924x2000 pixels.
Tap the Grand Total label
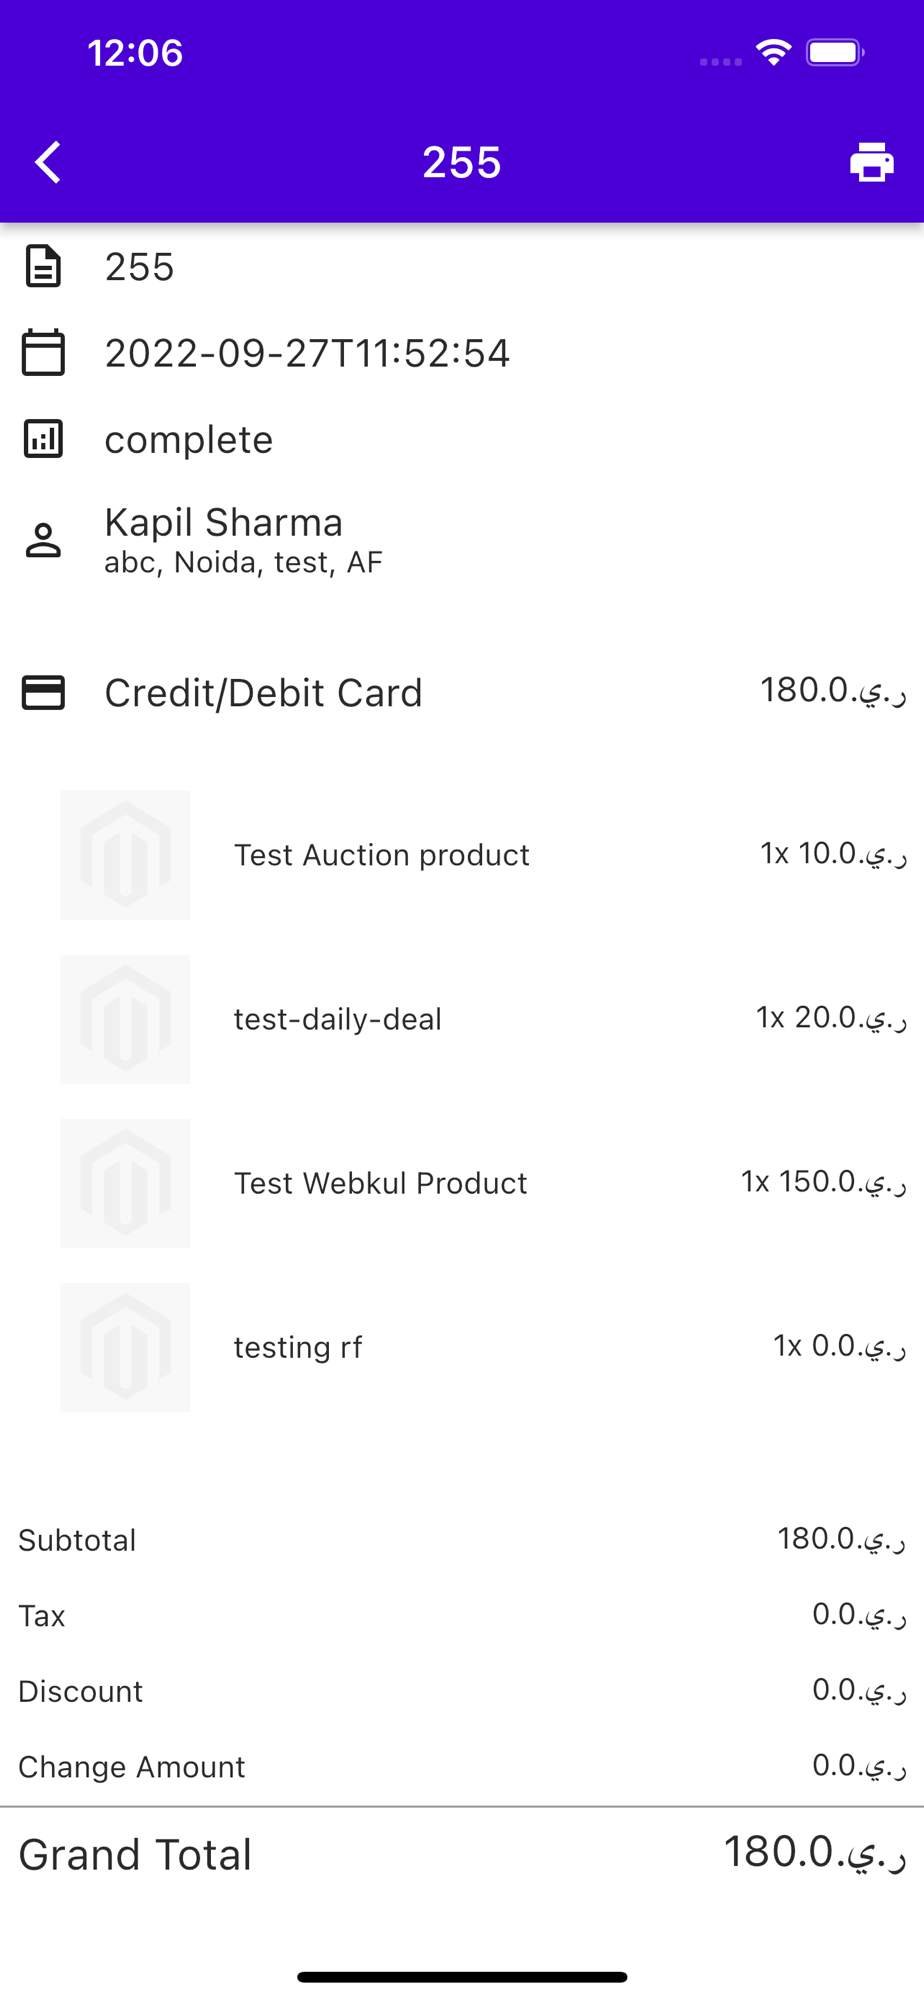[x=135, y=1854]
